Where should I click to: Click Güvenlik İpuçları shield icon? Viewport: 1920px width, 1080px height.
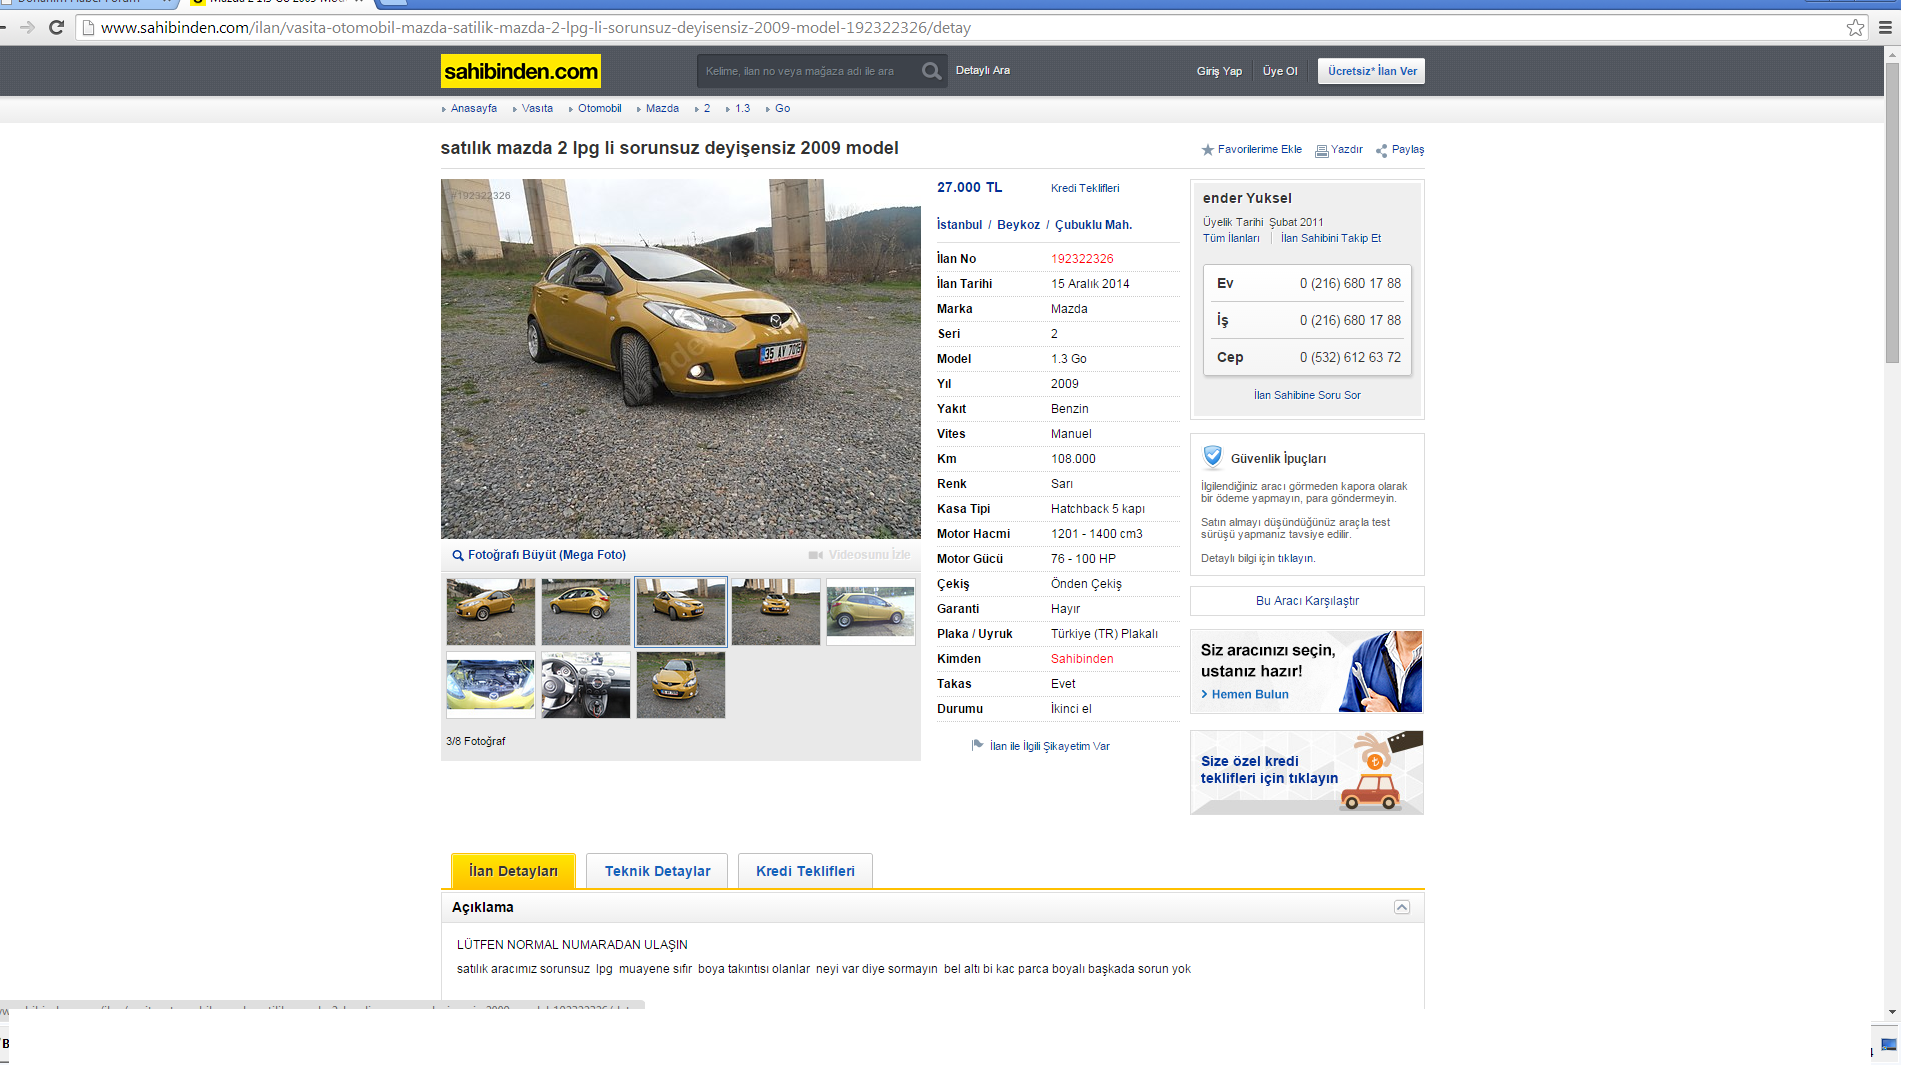[x=1213, y=457]
